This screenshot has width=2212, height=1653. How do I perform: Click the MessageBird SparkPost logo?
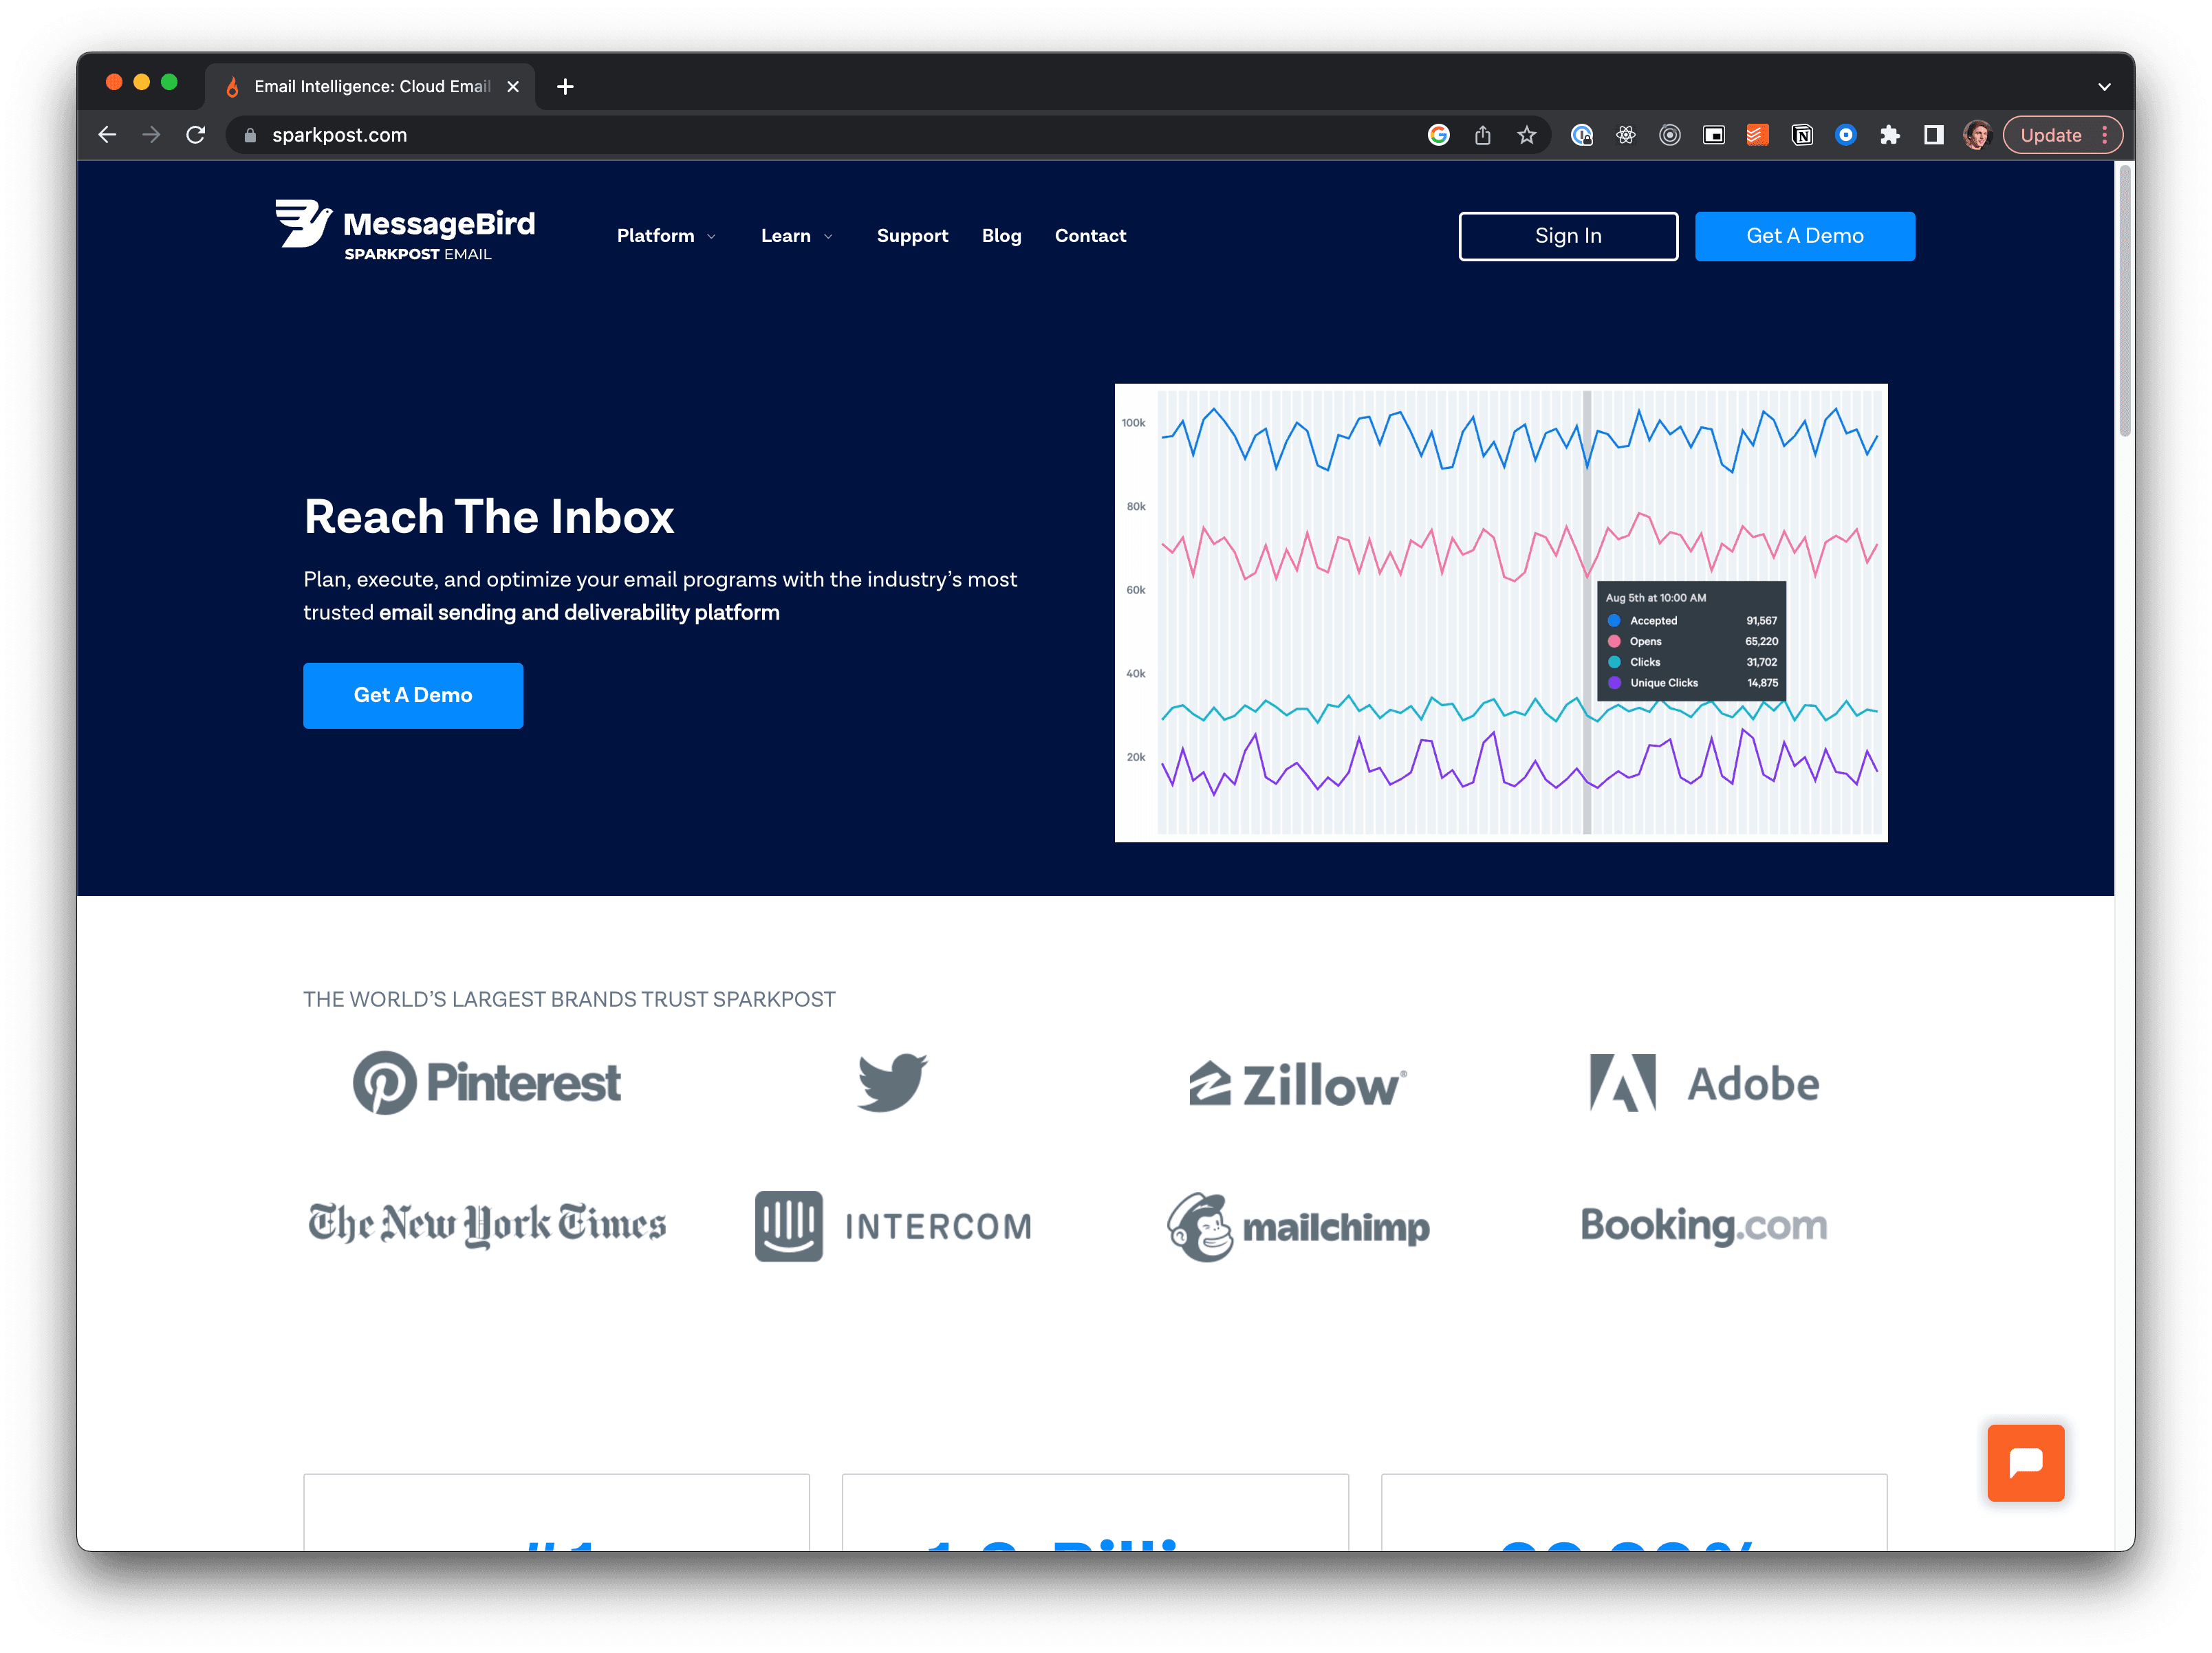[405, 230]
